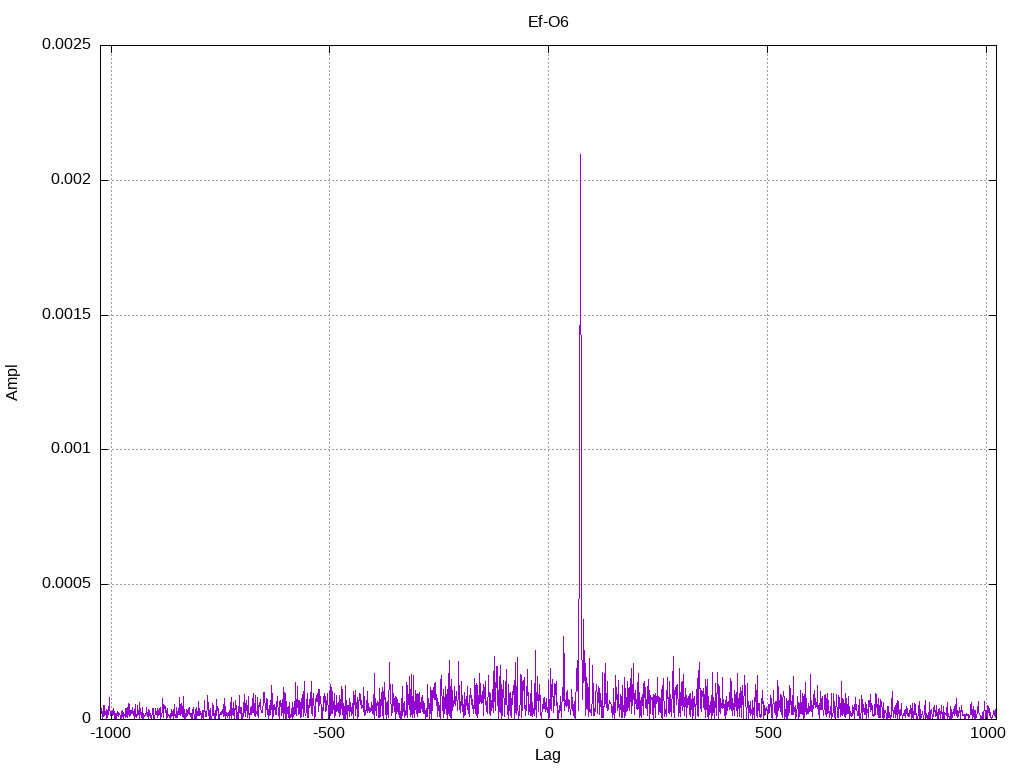Click the -500 x-axis tick label
Viewport: 1024px width, 768px height.
(x=328, y=733)
